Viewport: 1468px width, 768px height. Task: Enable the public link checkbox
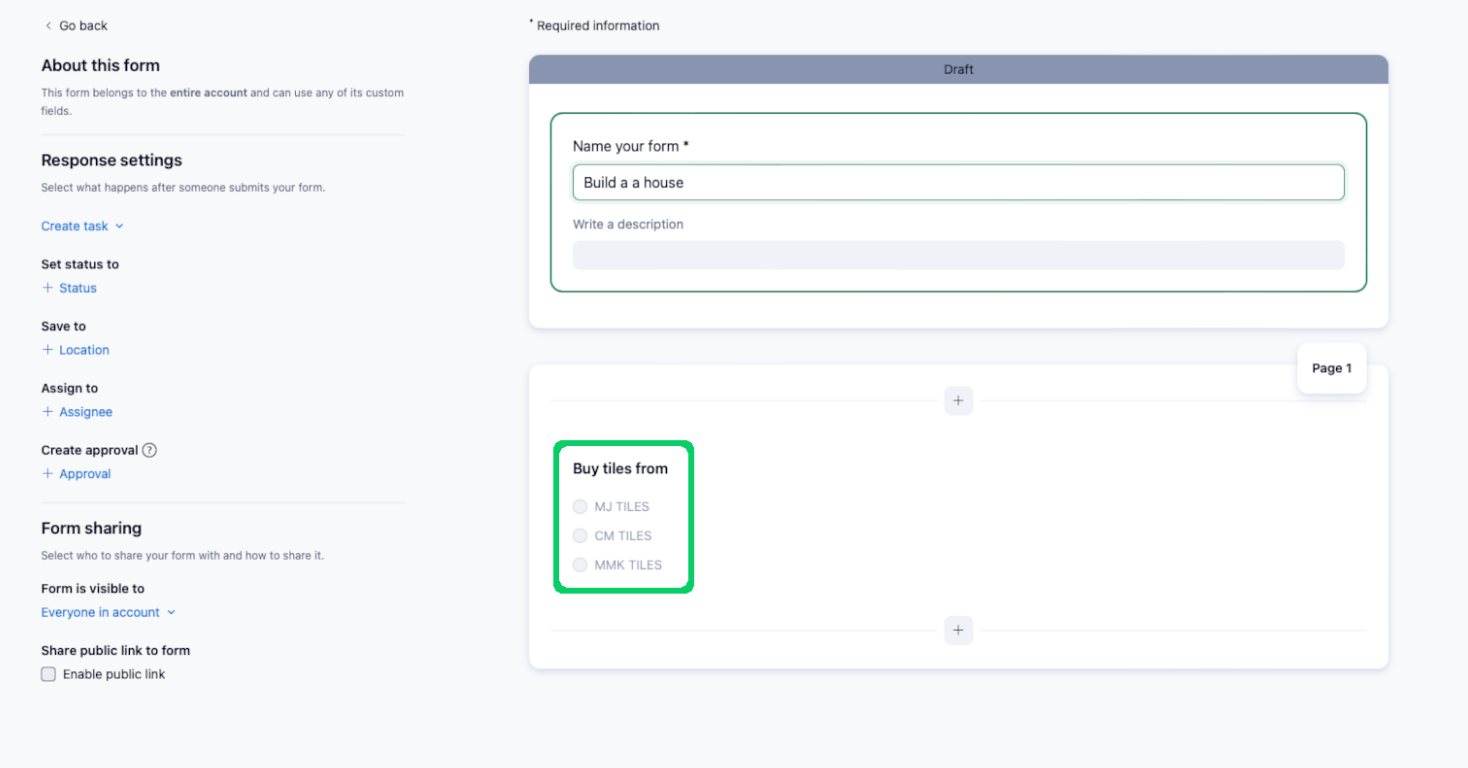(x=47, y=674)
